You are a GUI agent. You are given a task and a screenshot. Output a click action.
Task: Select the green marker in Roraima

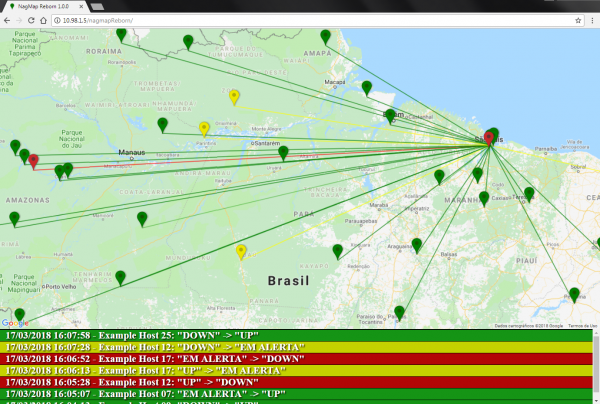pyautogui.click(x=121, y=35)
